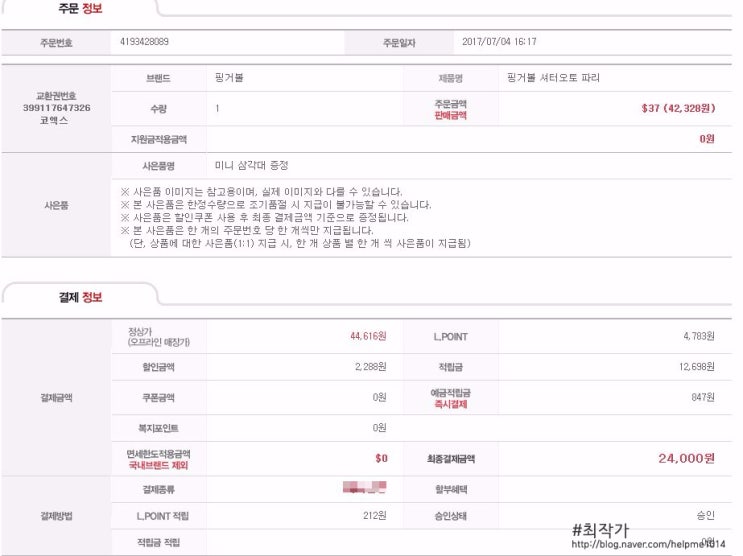The height and width of the screenshot is (556, 743).
Task: Click the 승인상태 label
Action: 450,516
